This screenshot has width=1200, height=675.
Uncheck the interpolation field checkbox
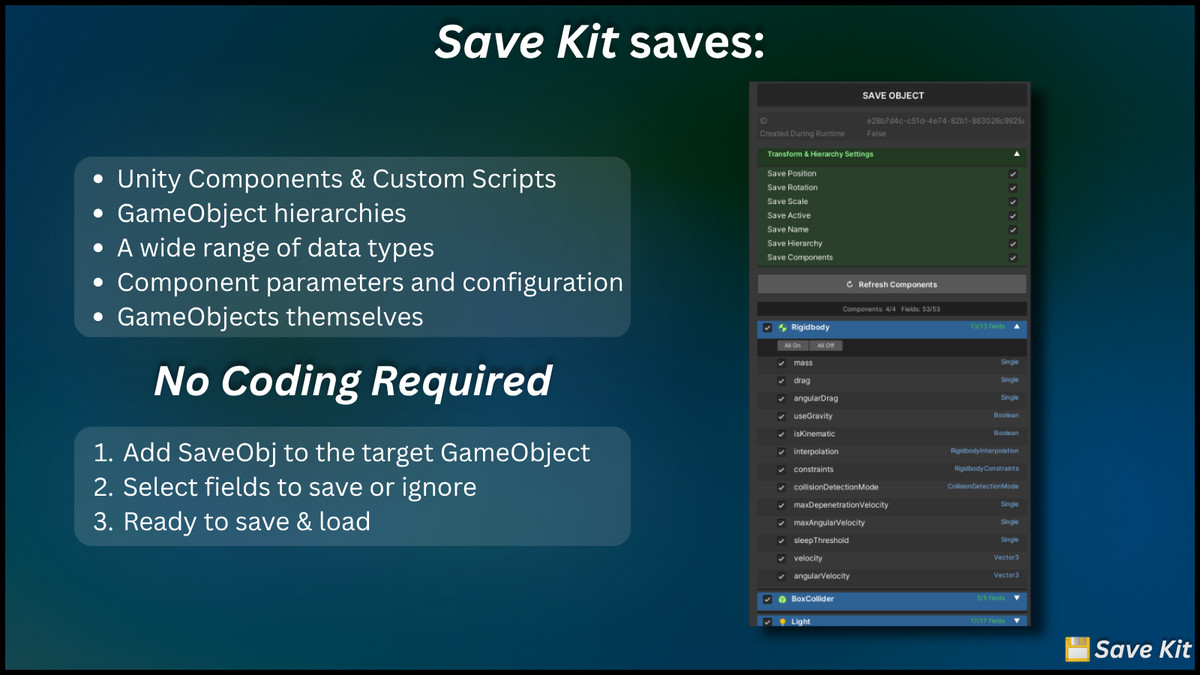pyautogui.click(x=781, y=452)
